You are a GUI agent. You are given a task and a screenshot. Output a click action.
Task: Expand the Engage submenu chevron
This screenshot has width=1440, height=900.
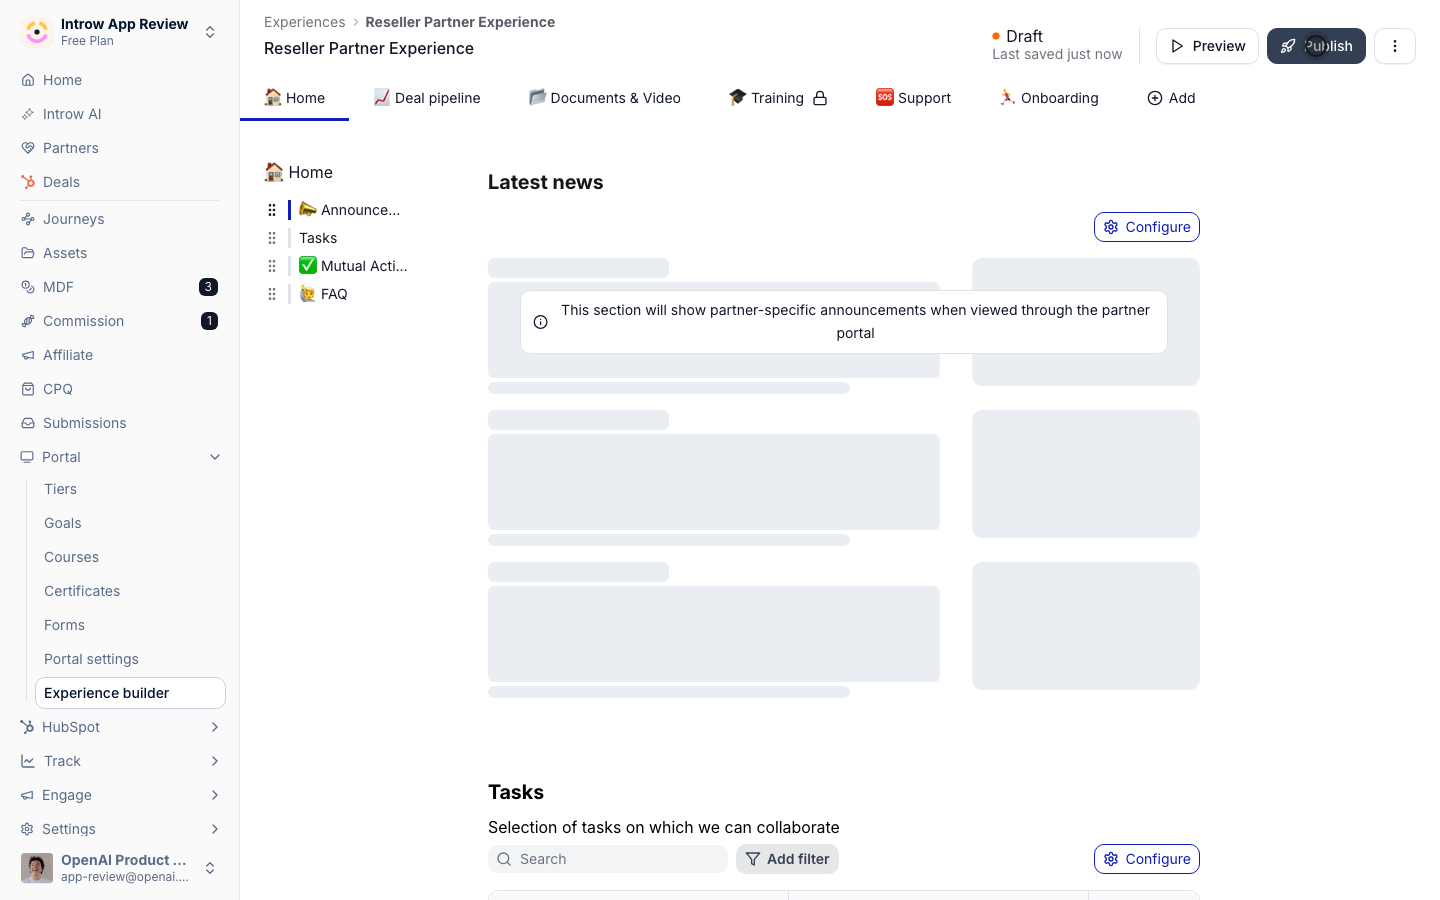pyautogui.click(x=215, y=795)
